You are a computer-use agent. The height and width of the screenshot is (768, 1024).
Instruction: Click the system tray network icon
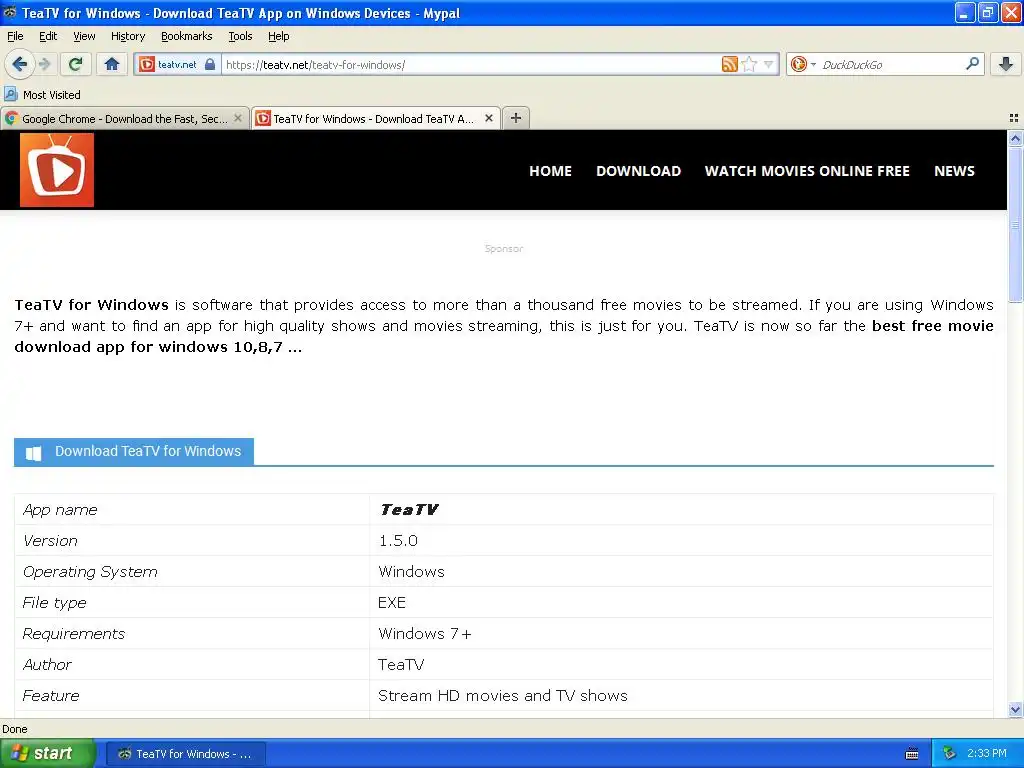(x=948, y=754)
